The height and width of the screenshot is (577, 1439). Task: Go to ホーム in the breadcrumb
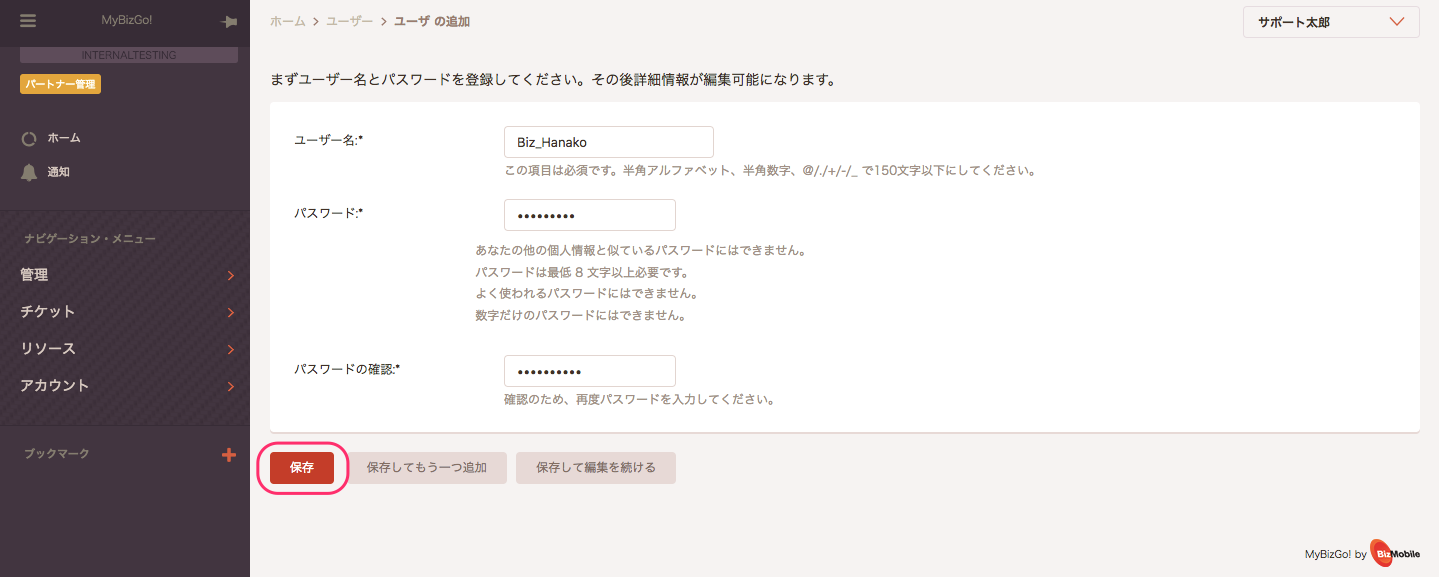[x=287, y=21]
